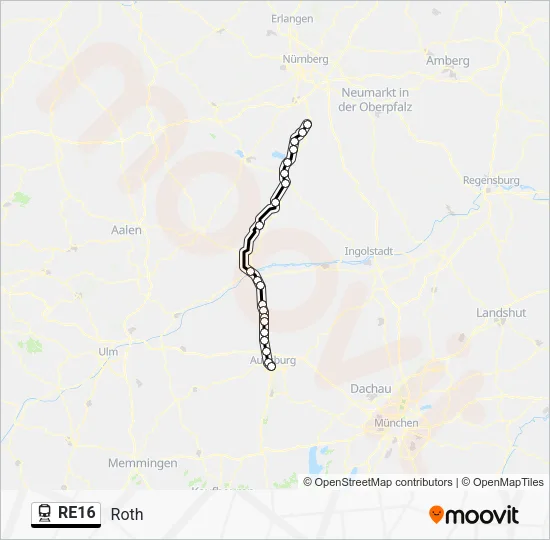Click the RE16 line number label
Viewport: 550px width, 540px height.
coord(76,512)
